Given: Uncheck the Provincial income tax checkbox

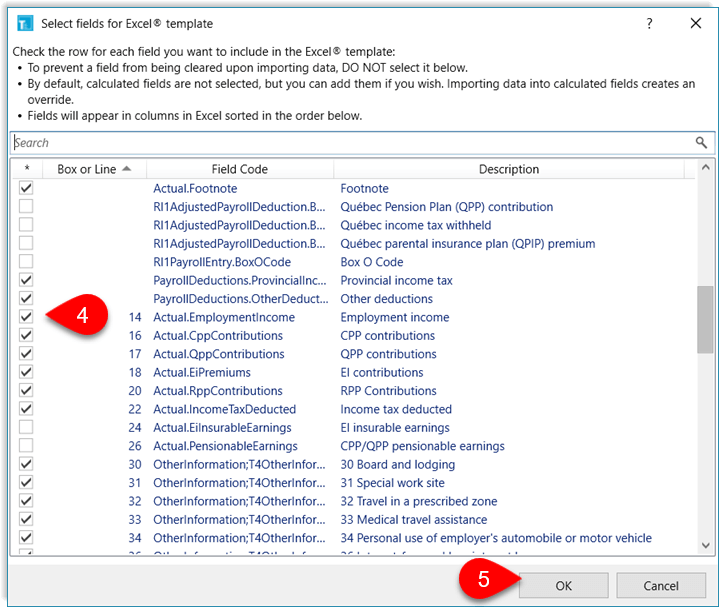Looking at the screenshot, I should tap(26, 280).
